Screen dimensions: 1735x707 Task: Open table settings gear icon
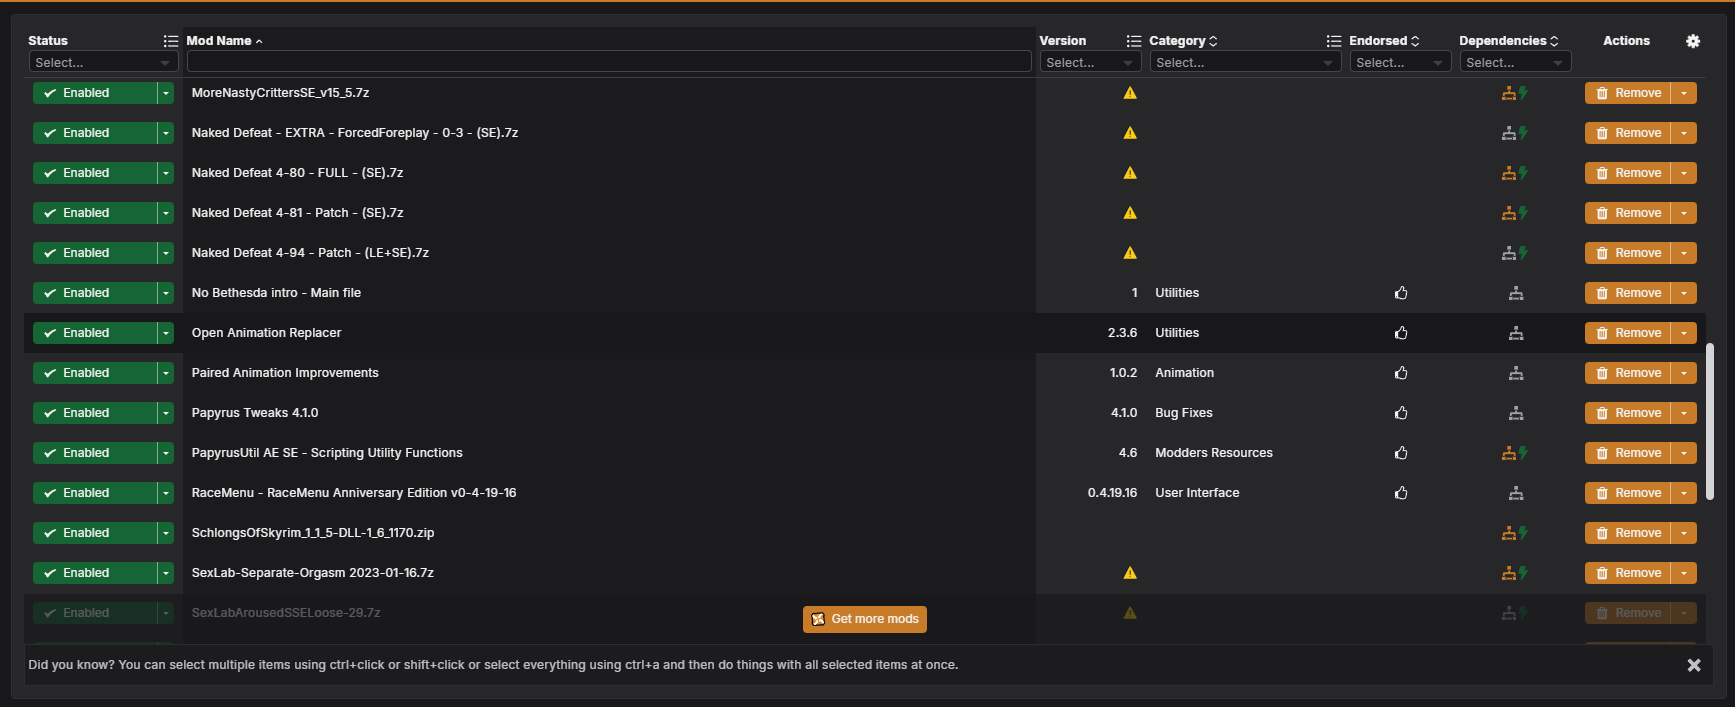1692,41
